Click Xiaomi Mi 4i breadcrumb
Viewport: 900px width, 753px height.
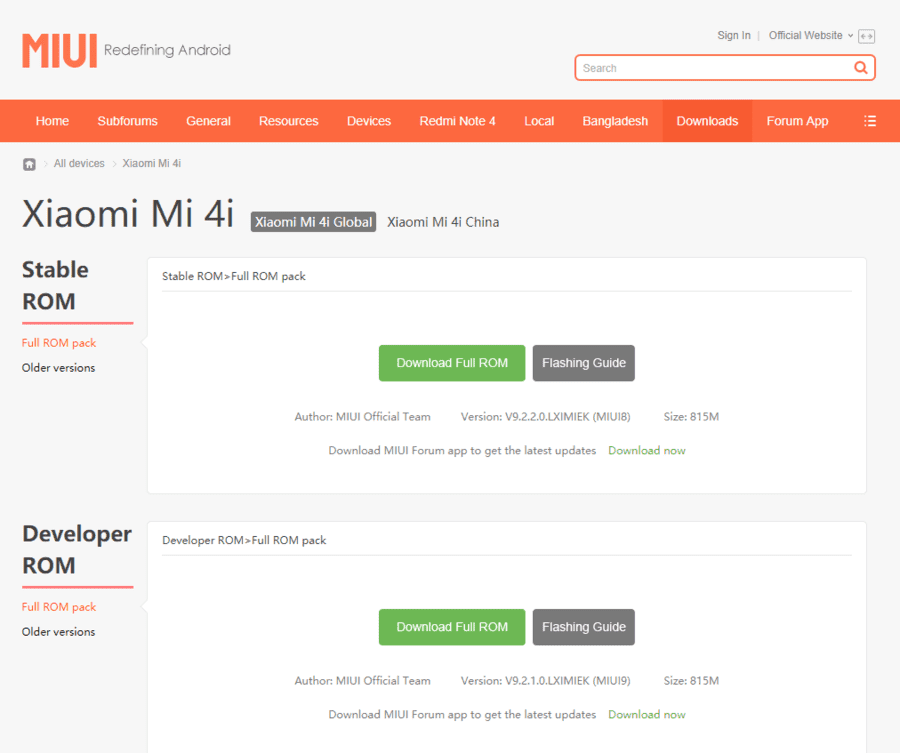point(152,164)
